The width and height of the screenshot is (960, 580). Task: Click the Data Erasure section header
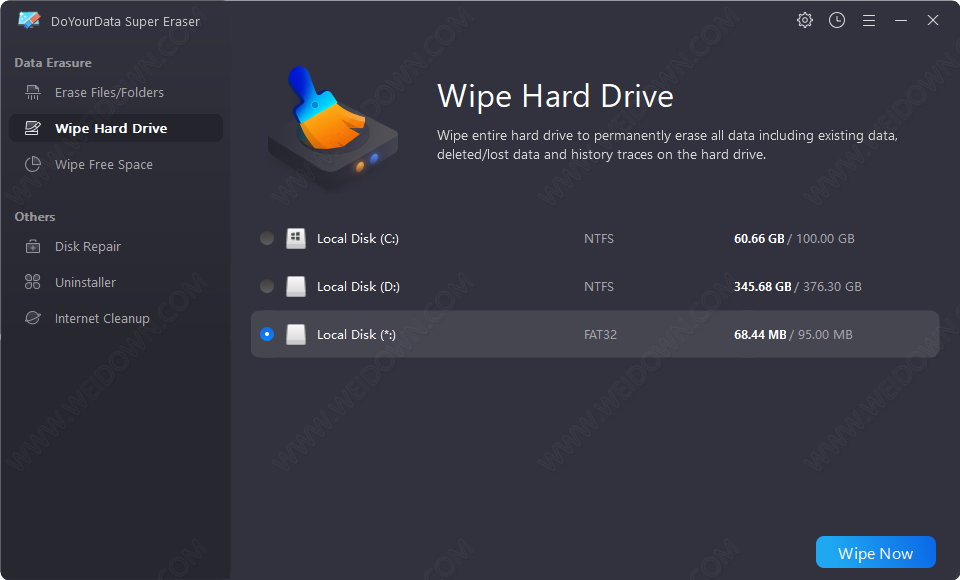(x=53, y=62)
